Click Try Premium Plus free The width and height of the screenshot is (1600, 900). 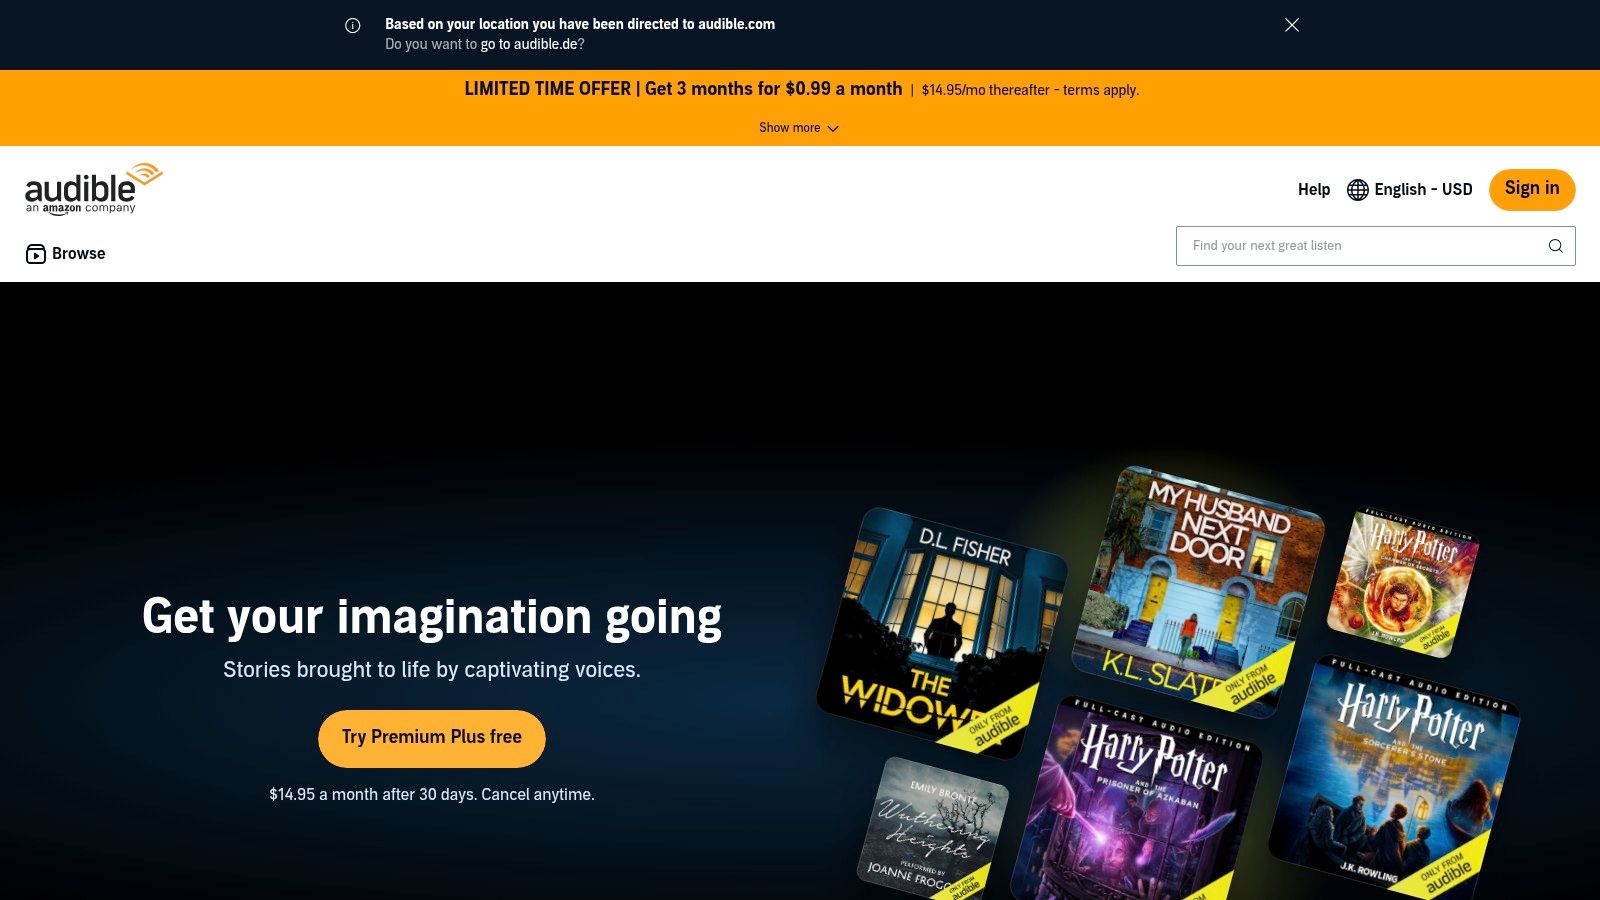(431, 738)
